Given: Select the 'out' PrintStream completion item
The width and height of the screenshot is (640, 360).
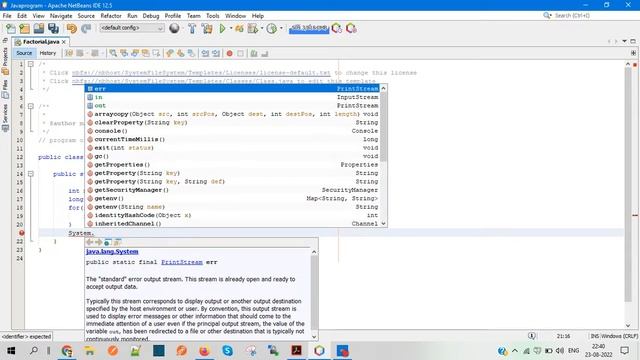Looking at the screenshot, I should 233,105.
